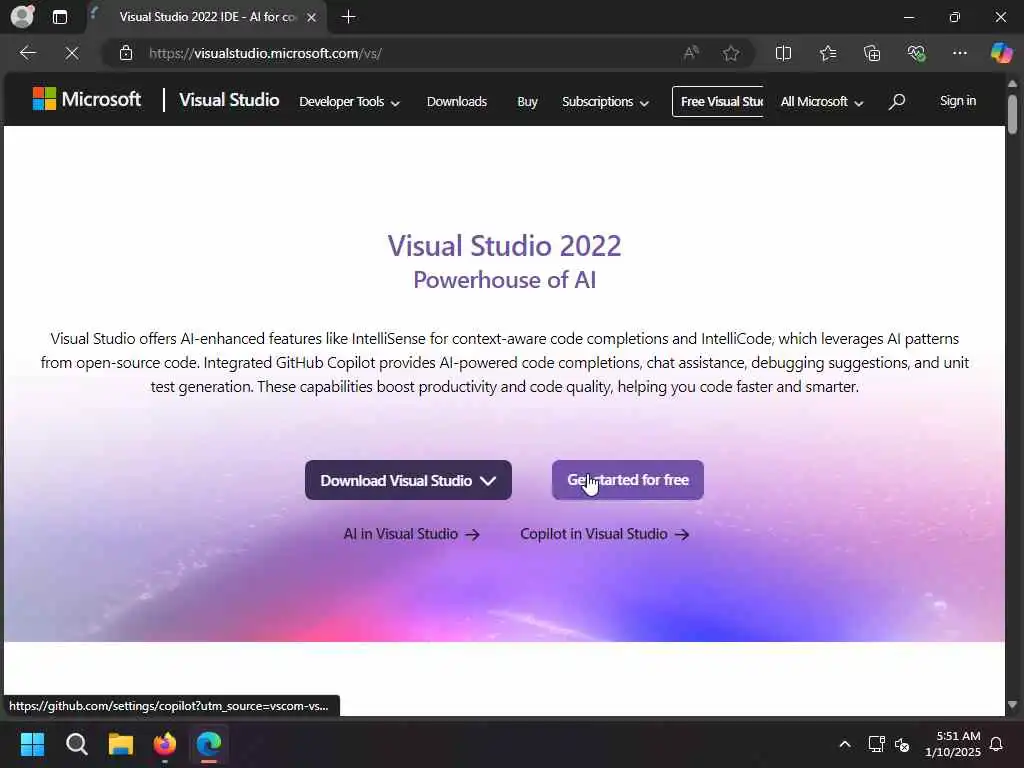Click Get started for free button
This screenshot has width=1024, height=768.
pos(628,480)
